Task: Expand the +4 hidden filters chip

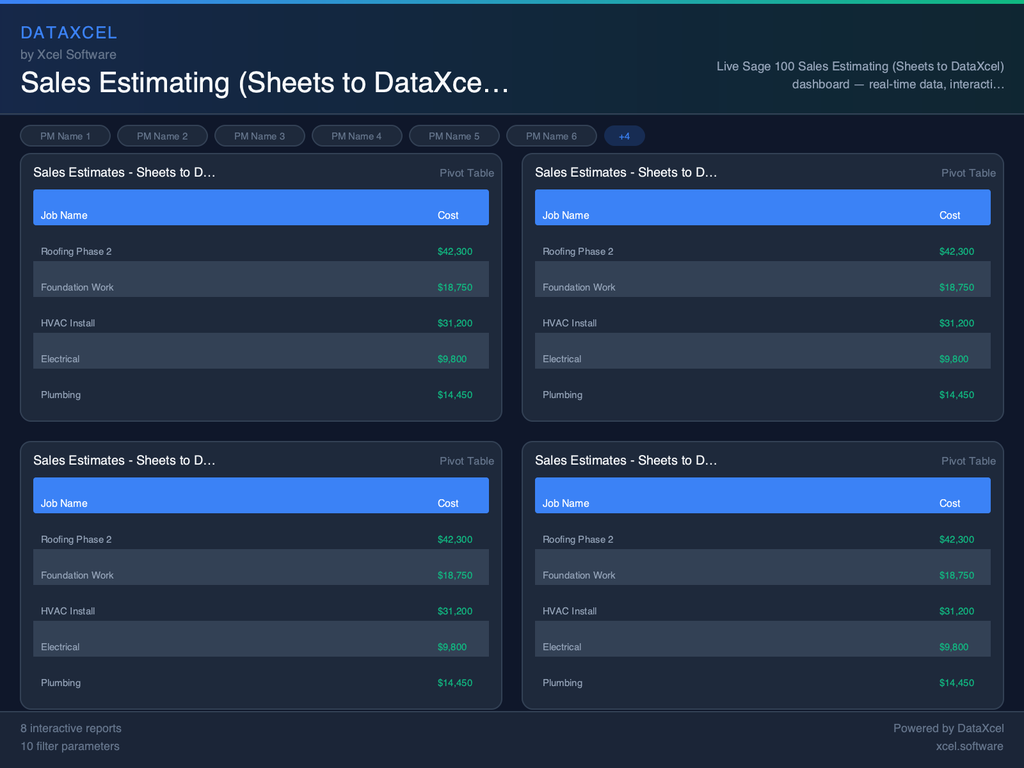Action: pyautogui.click(x=624, y=136)
